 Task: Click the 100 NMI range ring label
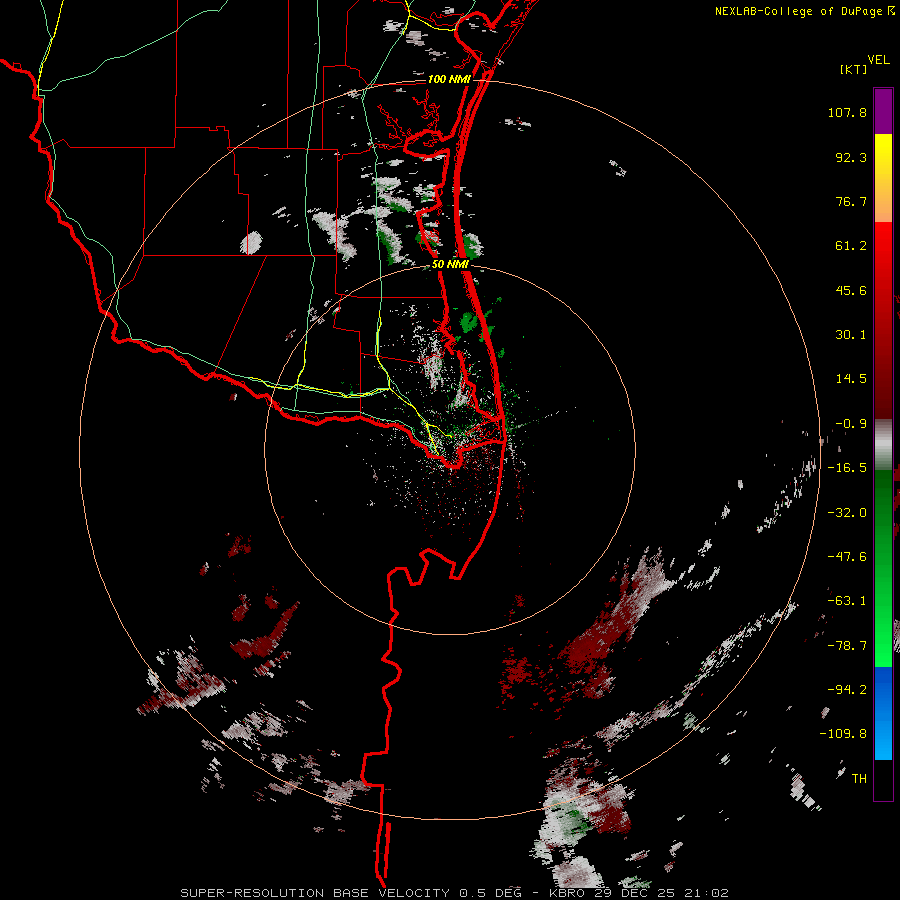pos(449,79)
